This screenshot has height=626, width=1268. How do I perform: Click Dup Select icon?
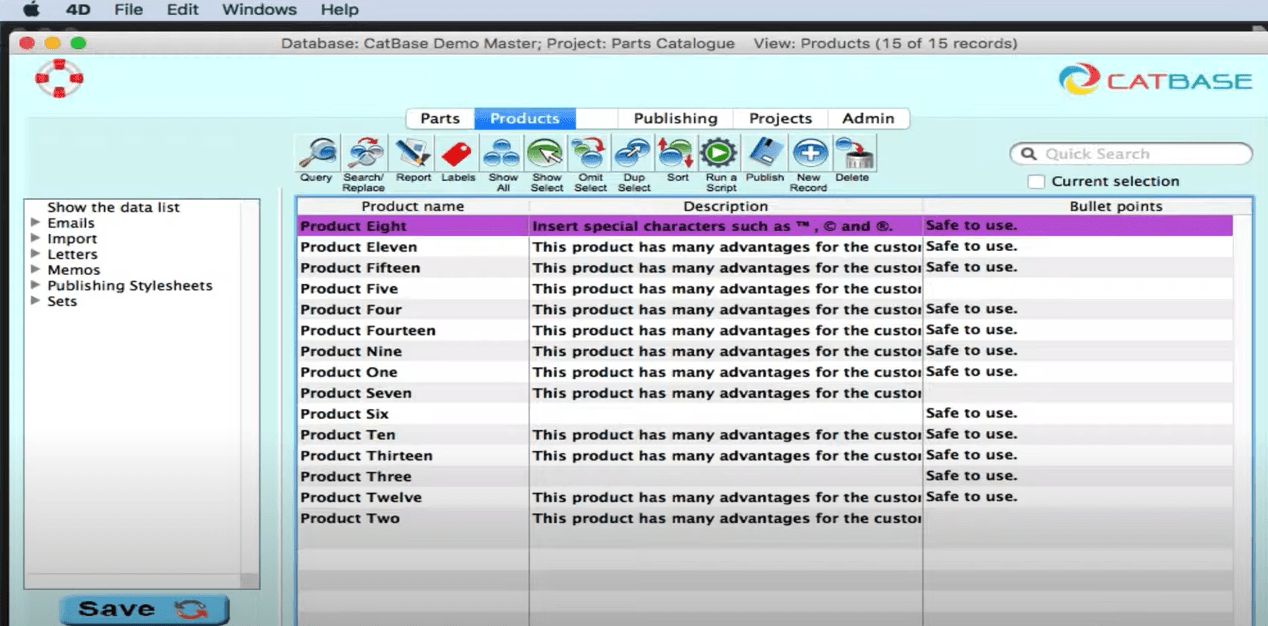[x=633, y=153]
